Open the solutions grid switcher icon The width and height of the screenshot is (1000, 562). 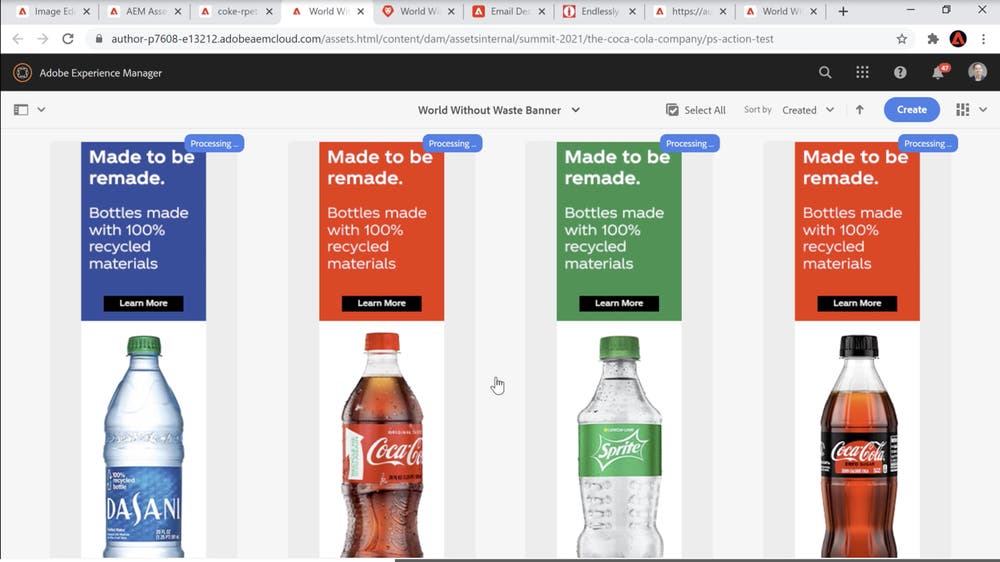click(x=862, y=73)
